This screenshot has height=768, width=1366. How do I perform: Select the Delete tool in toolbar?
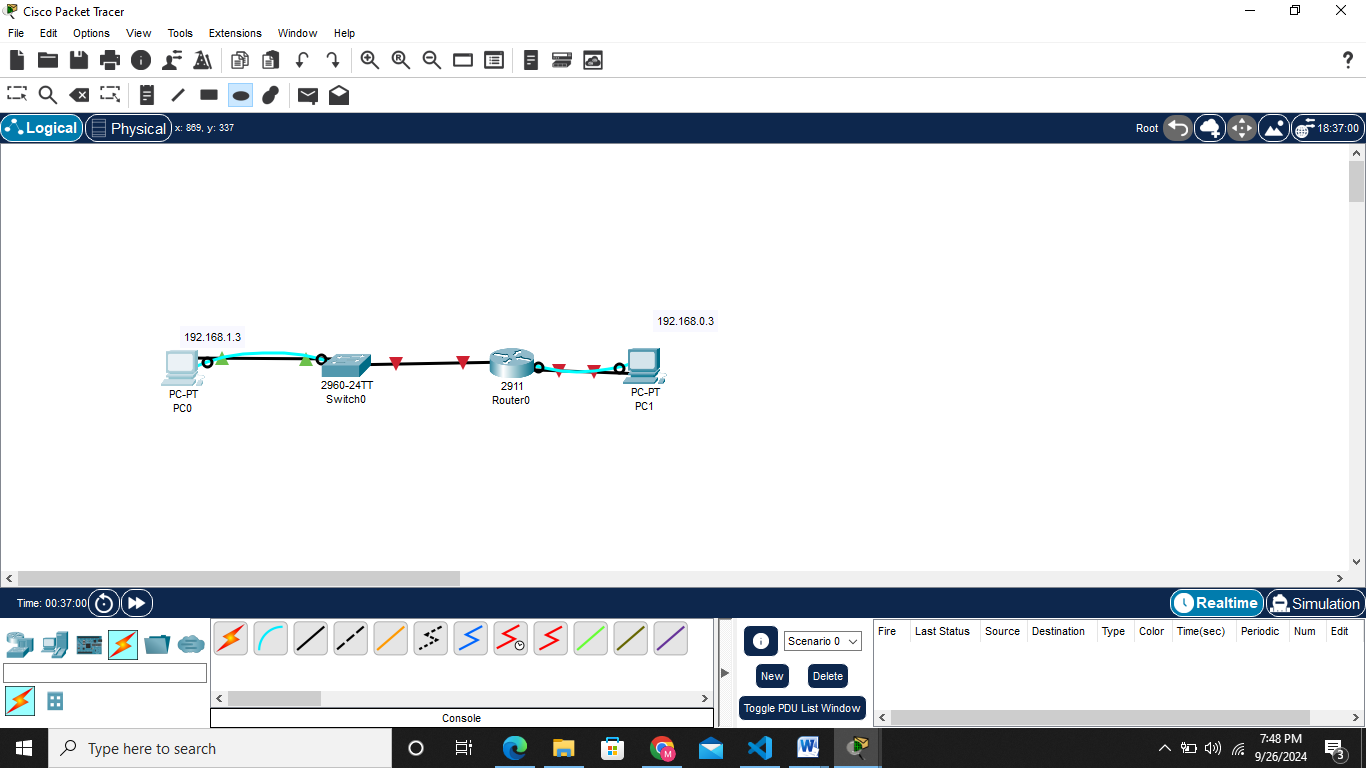(79, 95)
